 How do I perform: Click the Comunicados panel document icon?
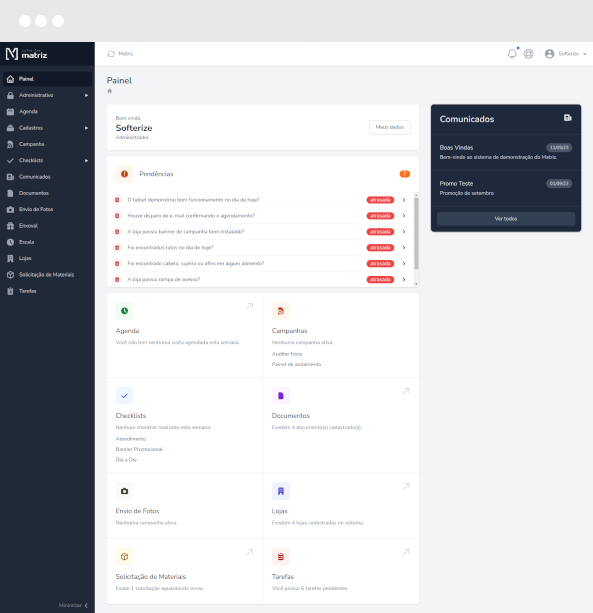568,118
